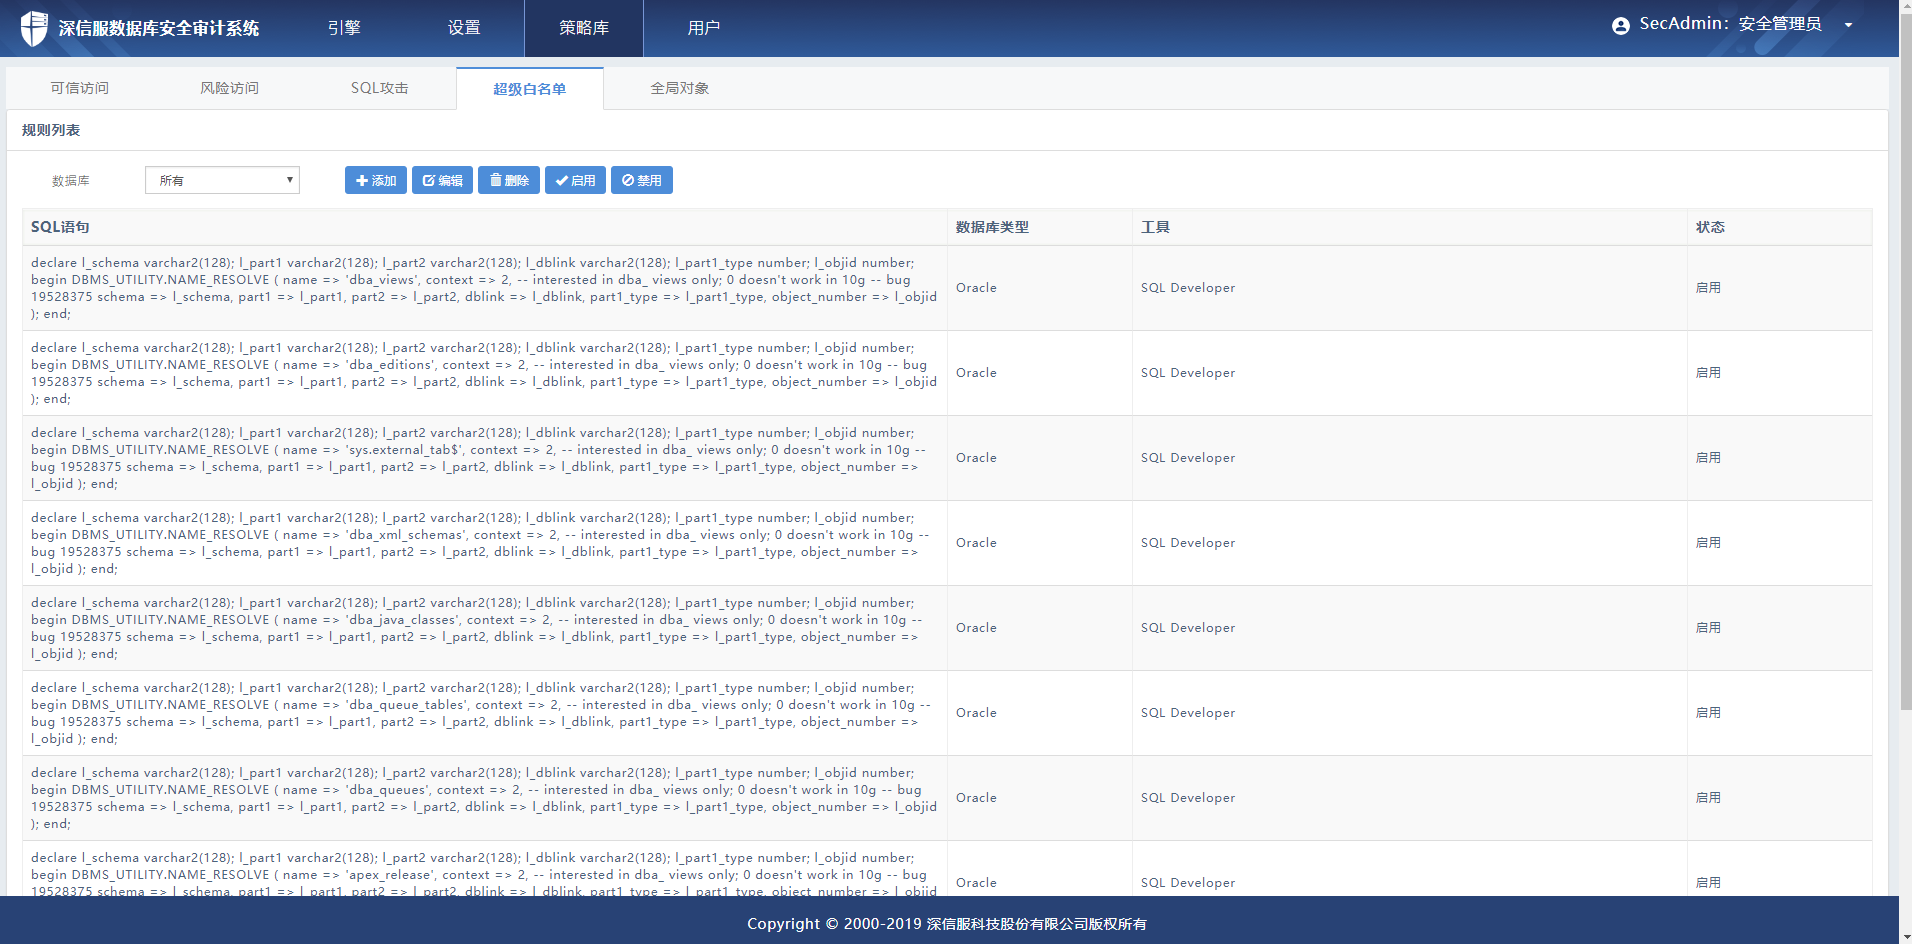Open the 用户 top menu
The width and height of the screenshot is (1912, 945).
(x=703, y=28)
